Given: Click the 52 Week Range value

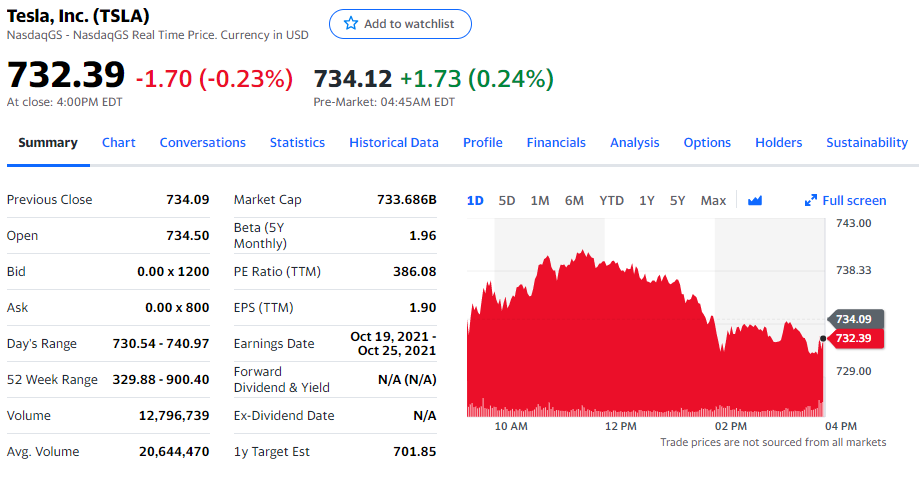Looking at the screenshot, I should [x=161, y=379].
